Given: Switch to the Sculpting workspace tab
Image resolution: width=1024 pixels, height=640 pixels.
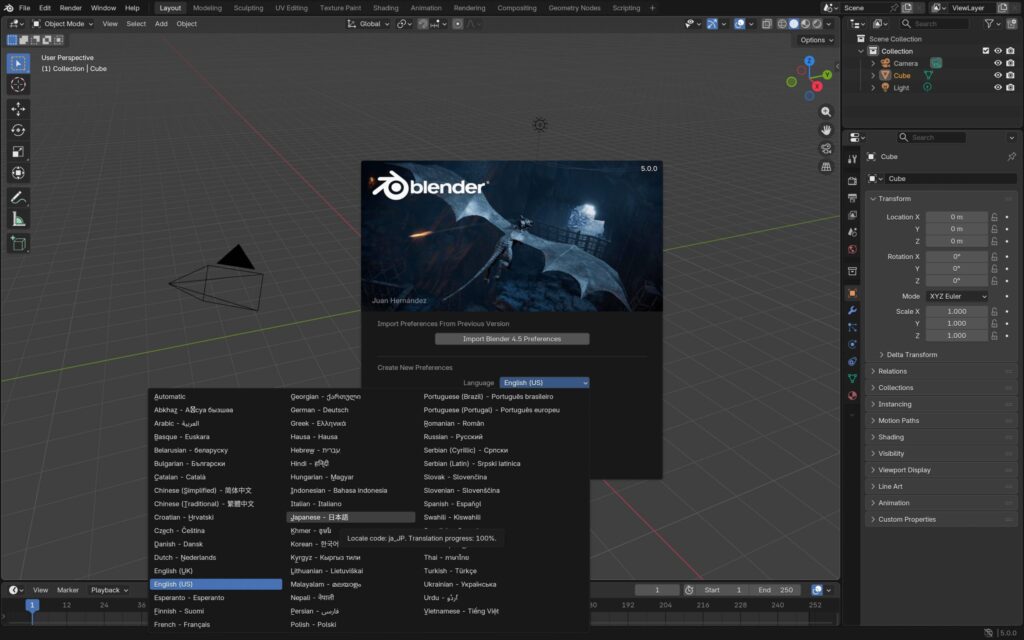Looking at the screenshot, I should (x=248, y=8).
